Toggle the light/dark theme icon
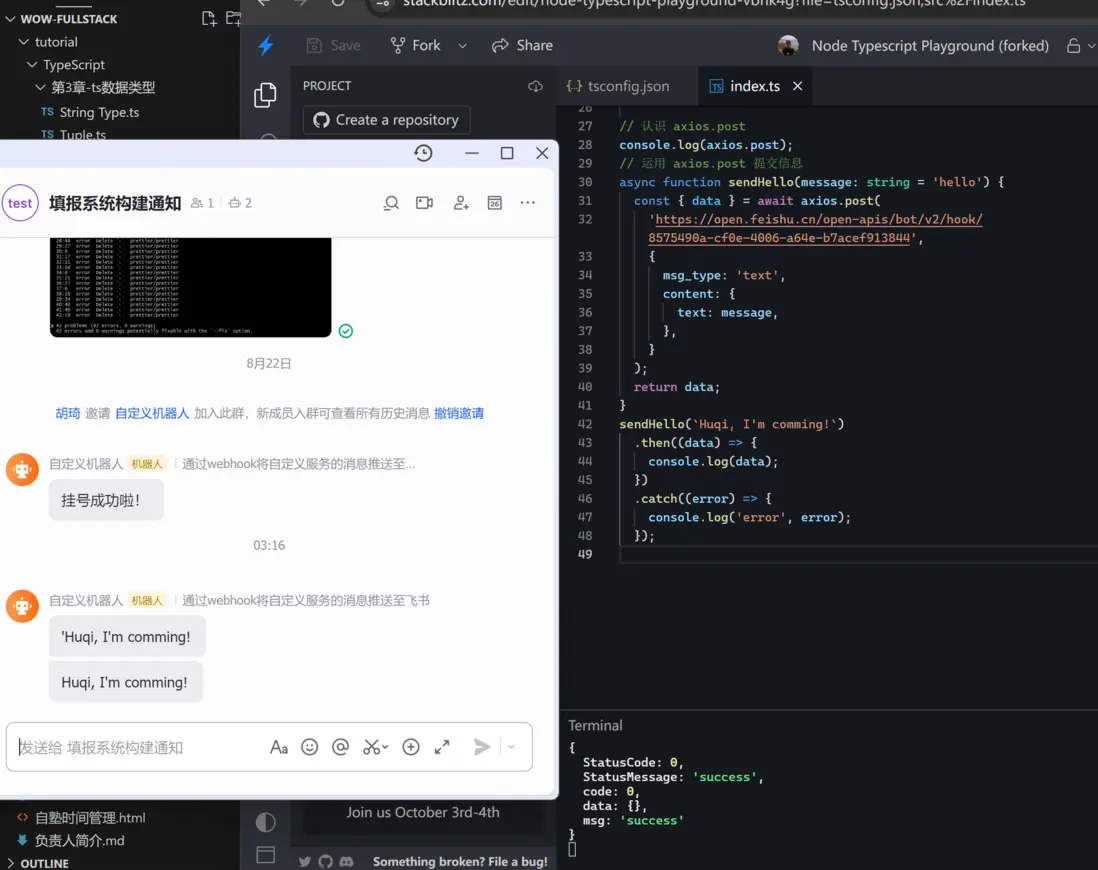1098x870 pixels. tap(265, 822)
